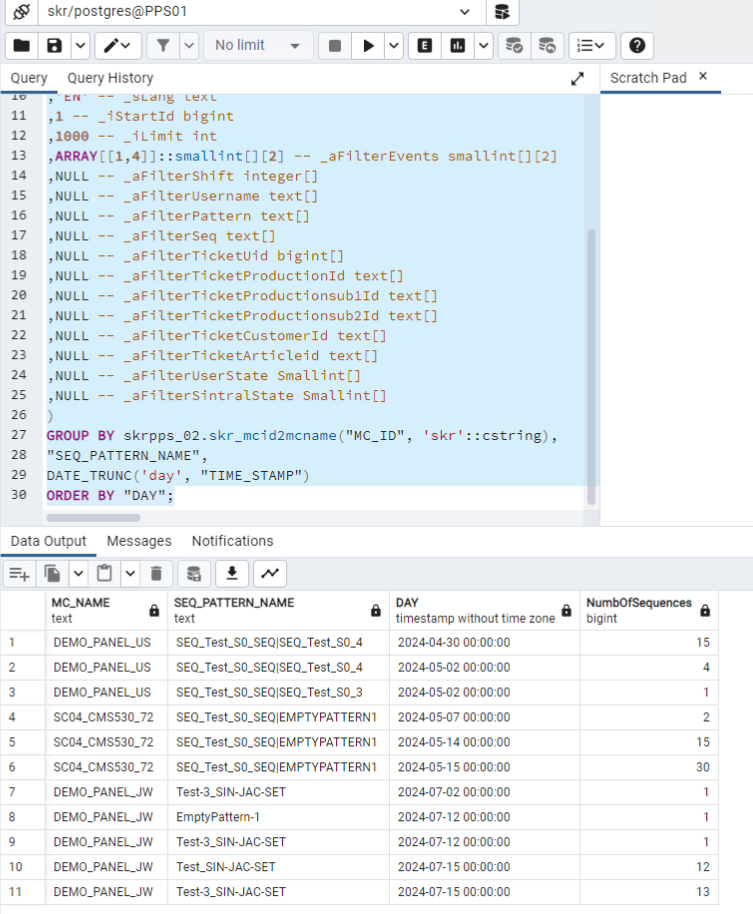Open the Help question mark

[637, 45]
